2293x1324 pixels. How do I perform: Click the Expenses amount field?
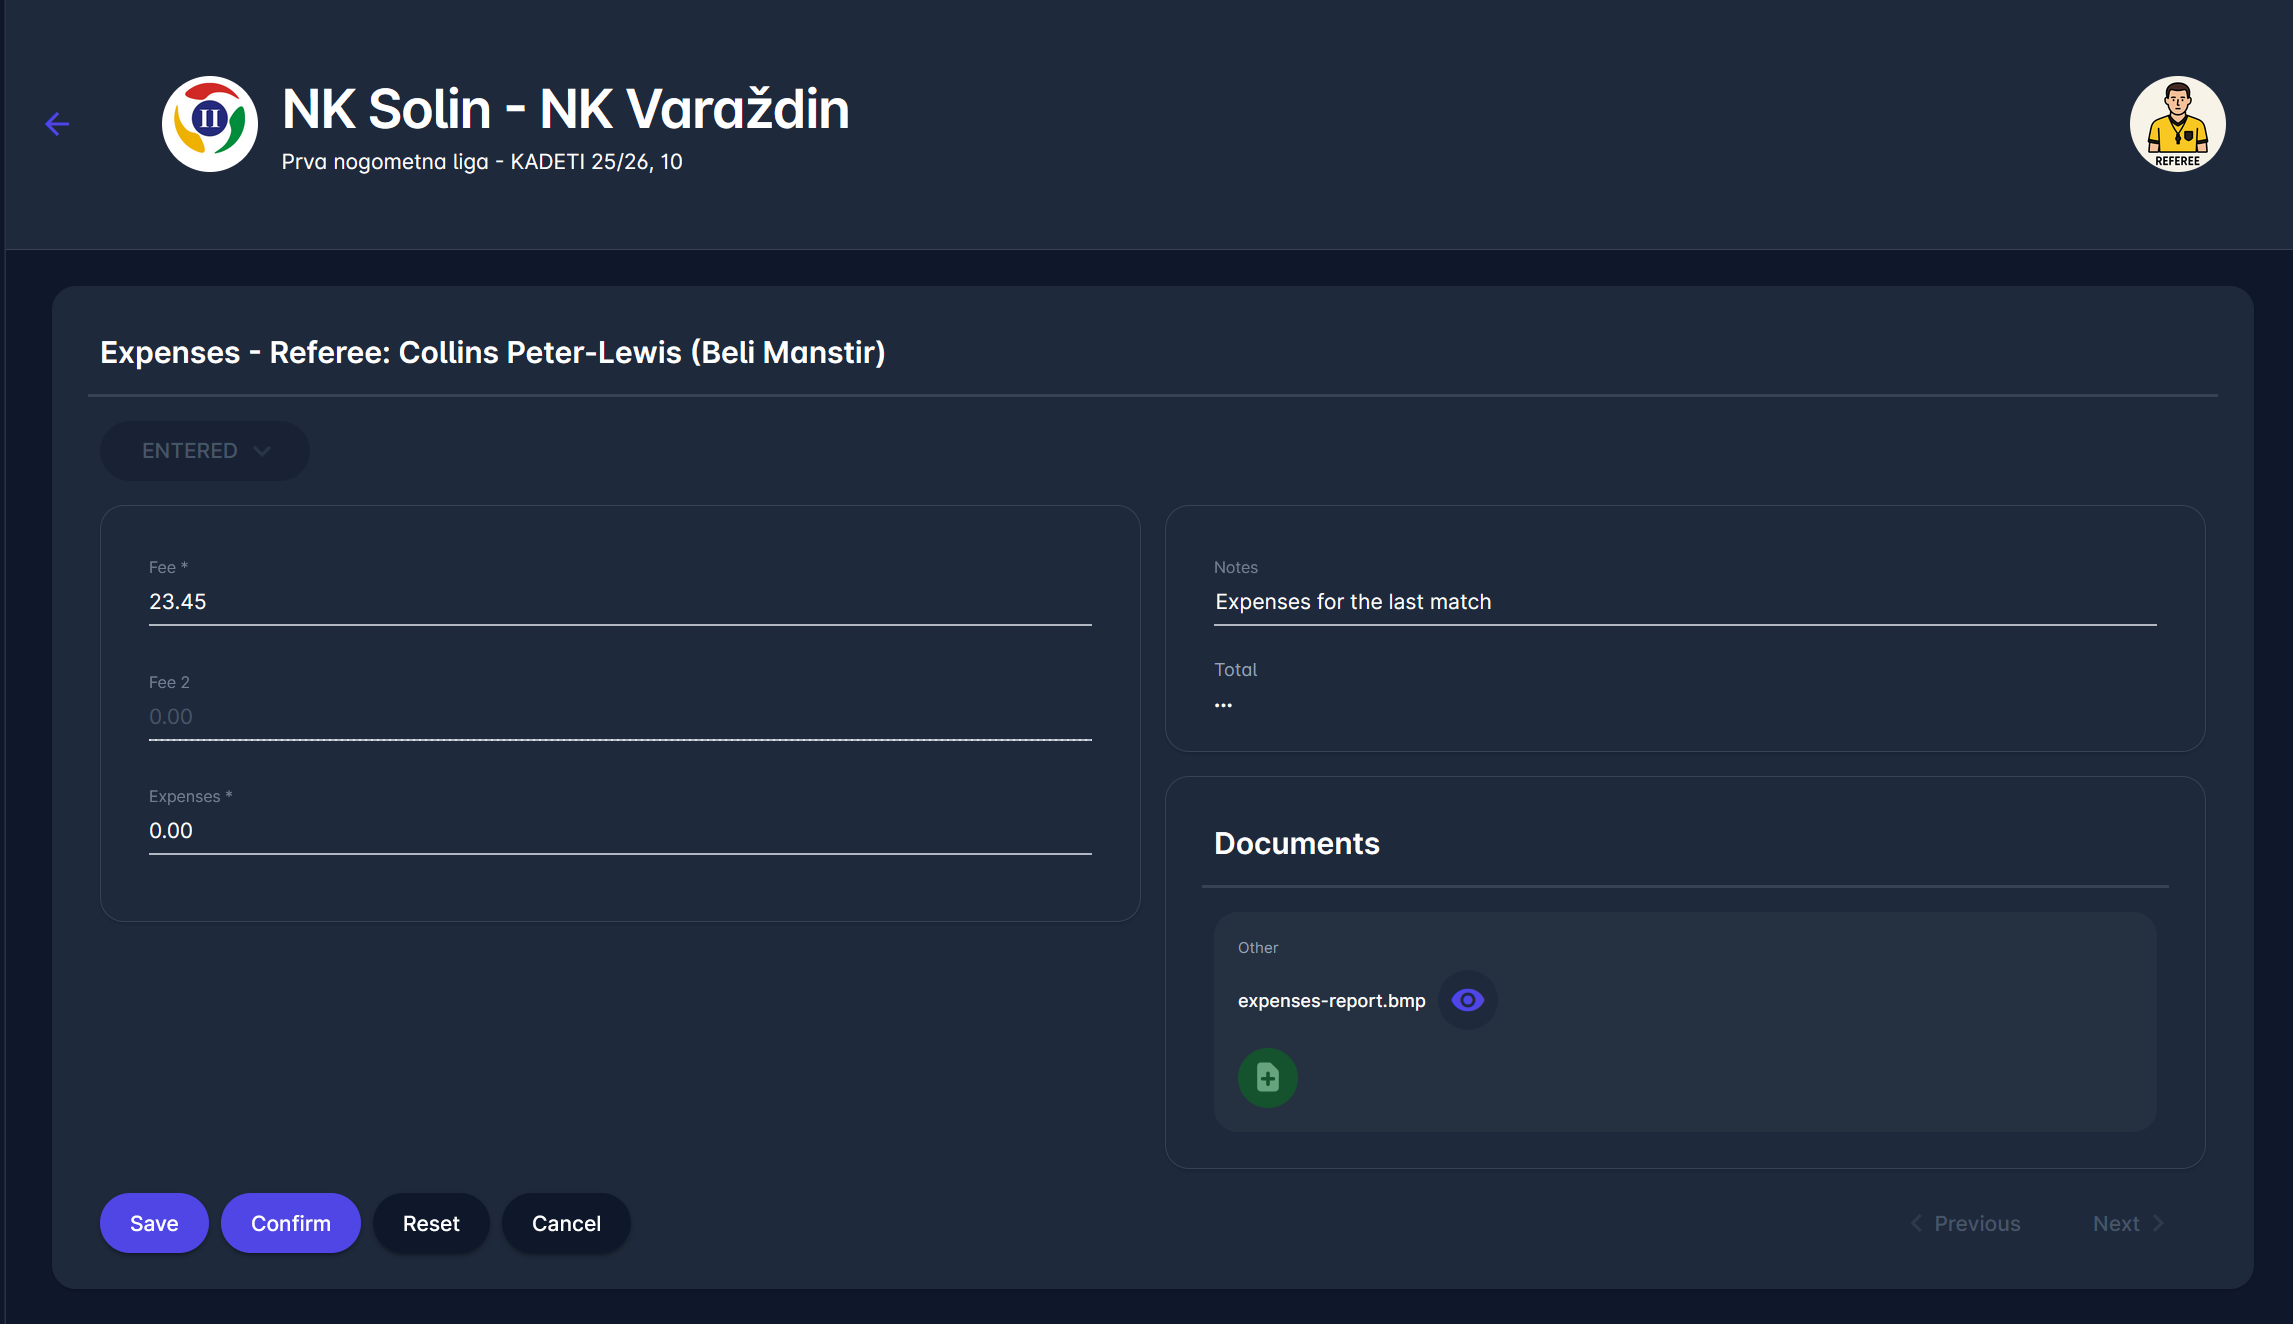620,831
